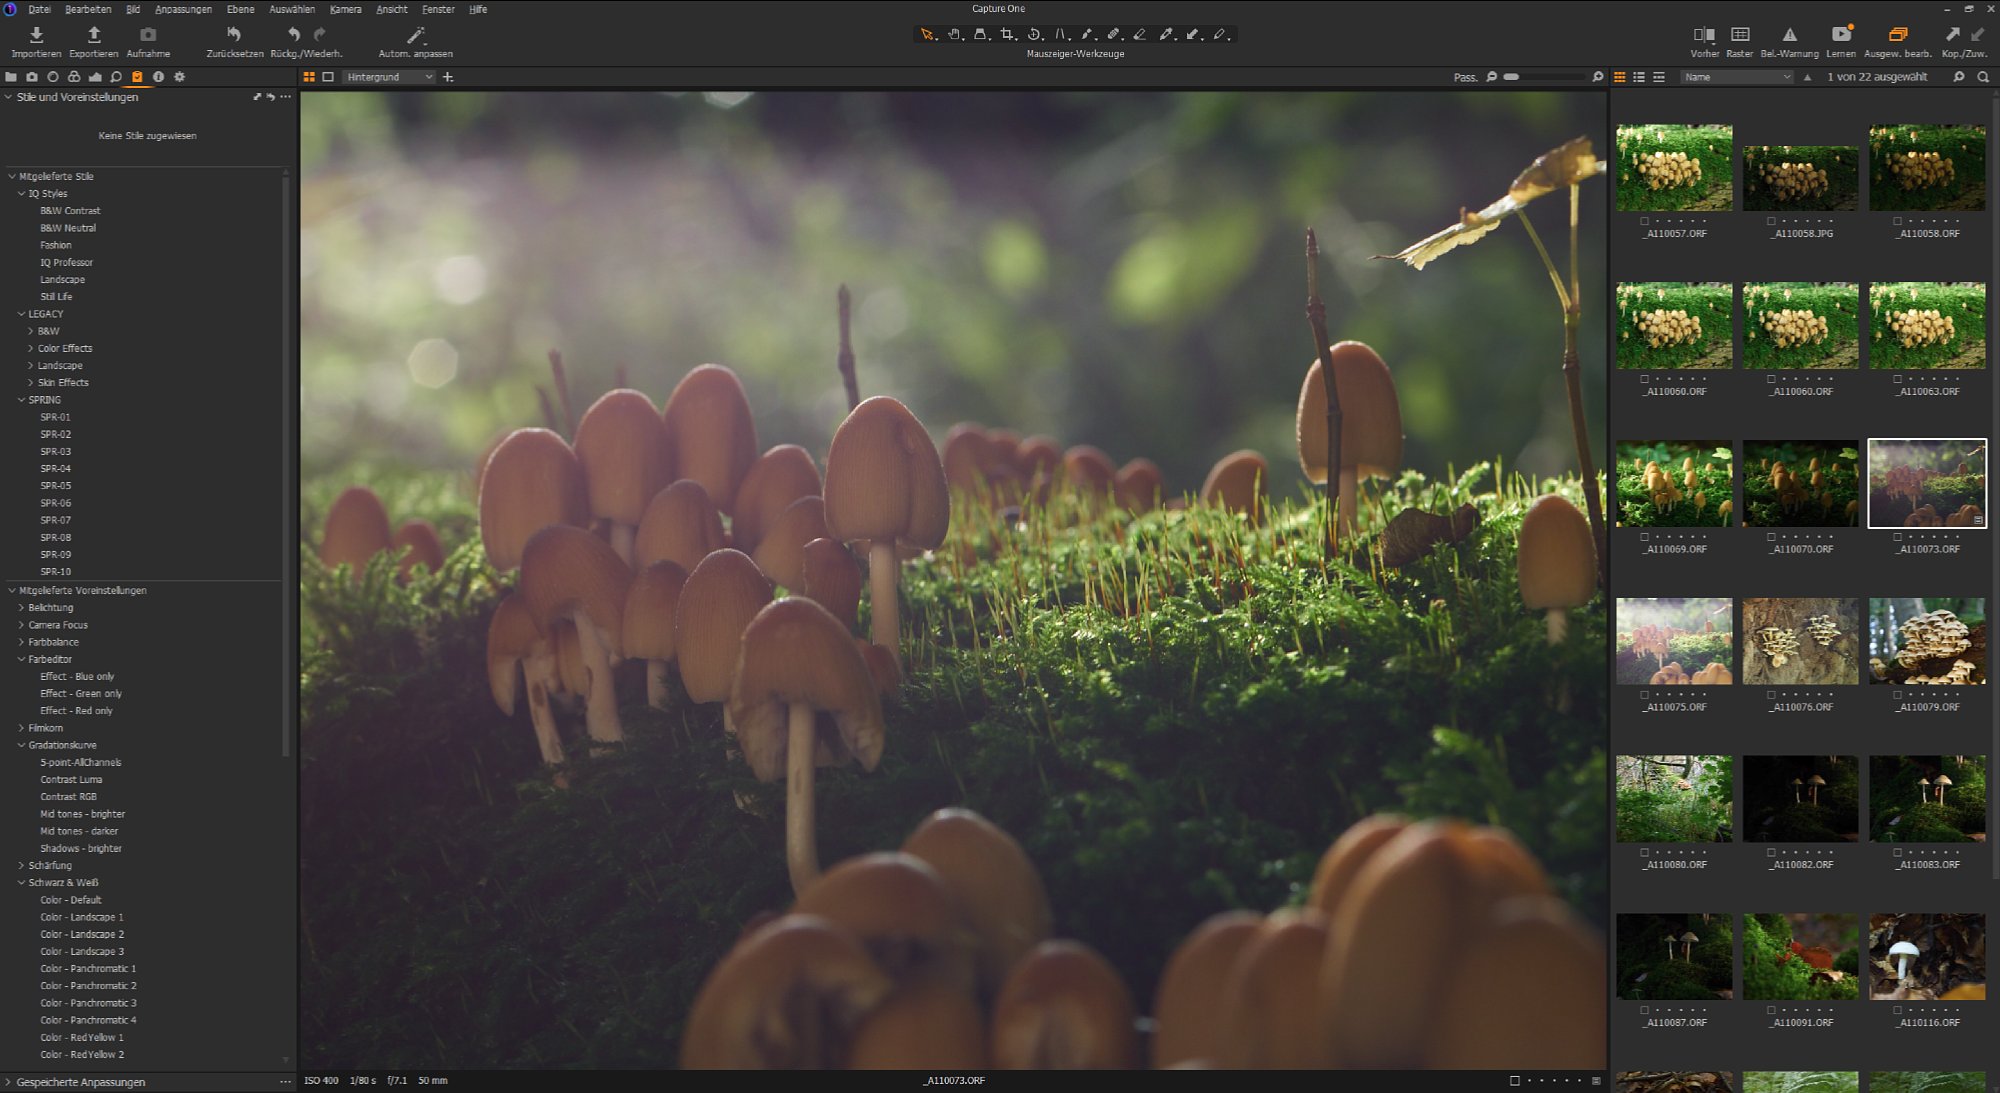Toggle the Bel.-Warnung exposure warning
The width and height of the screenshot is (2000, 1093).
(x=1790, y=35)
